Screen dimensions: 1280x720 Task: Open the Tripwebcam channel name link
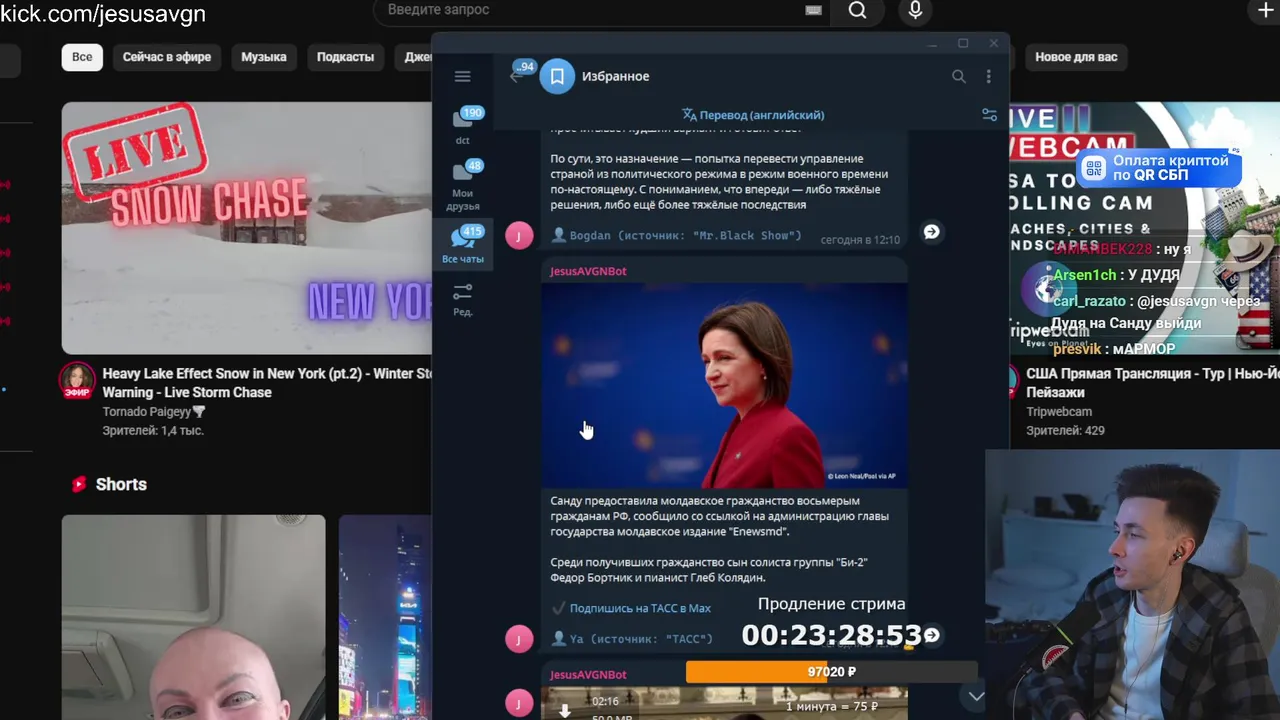pyautogui.click(x=1059, y=412)
